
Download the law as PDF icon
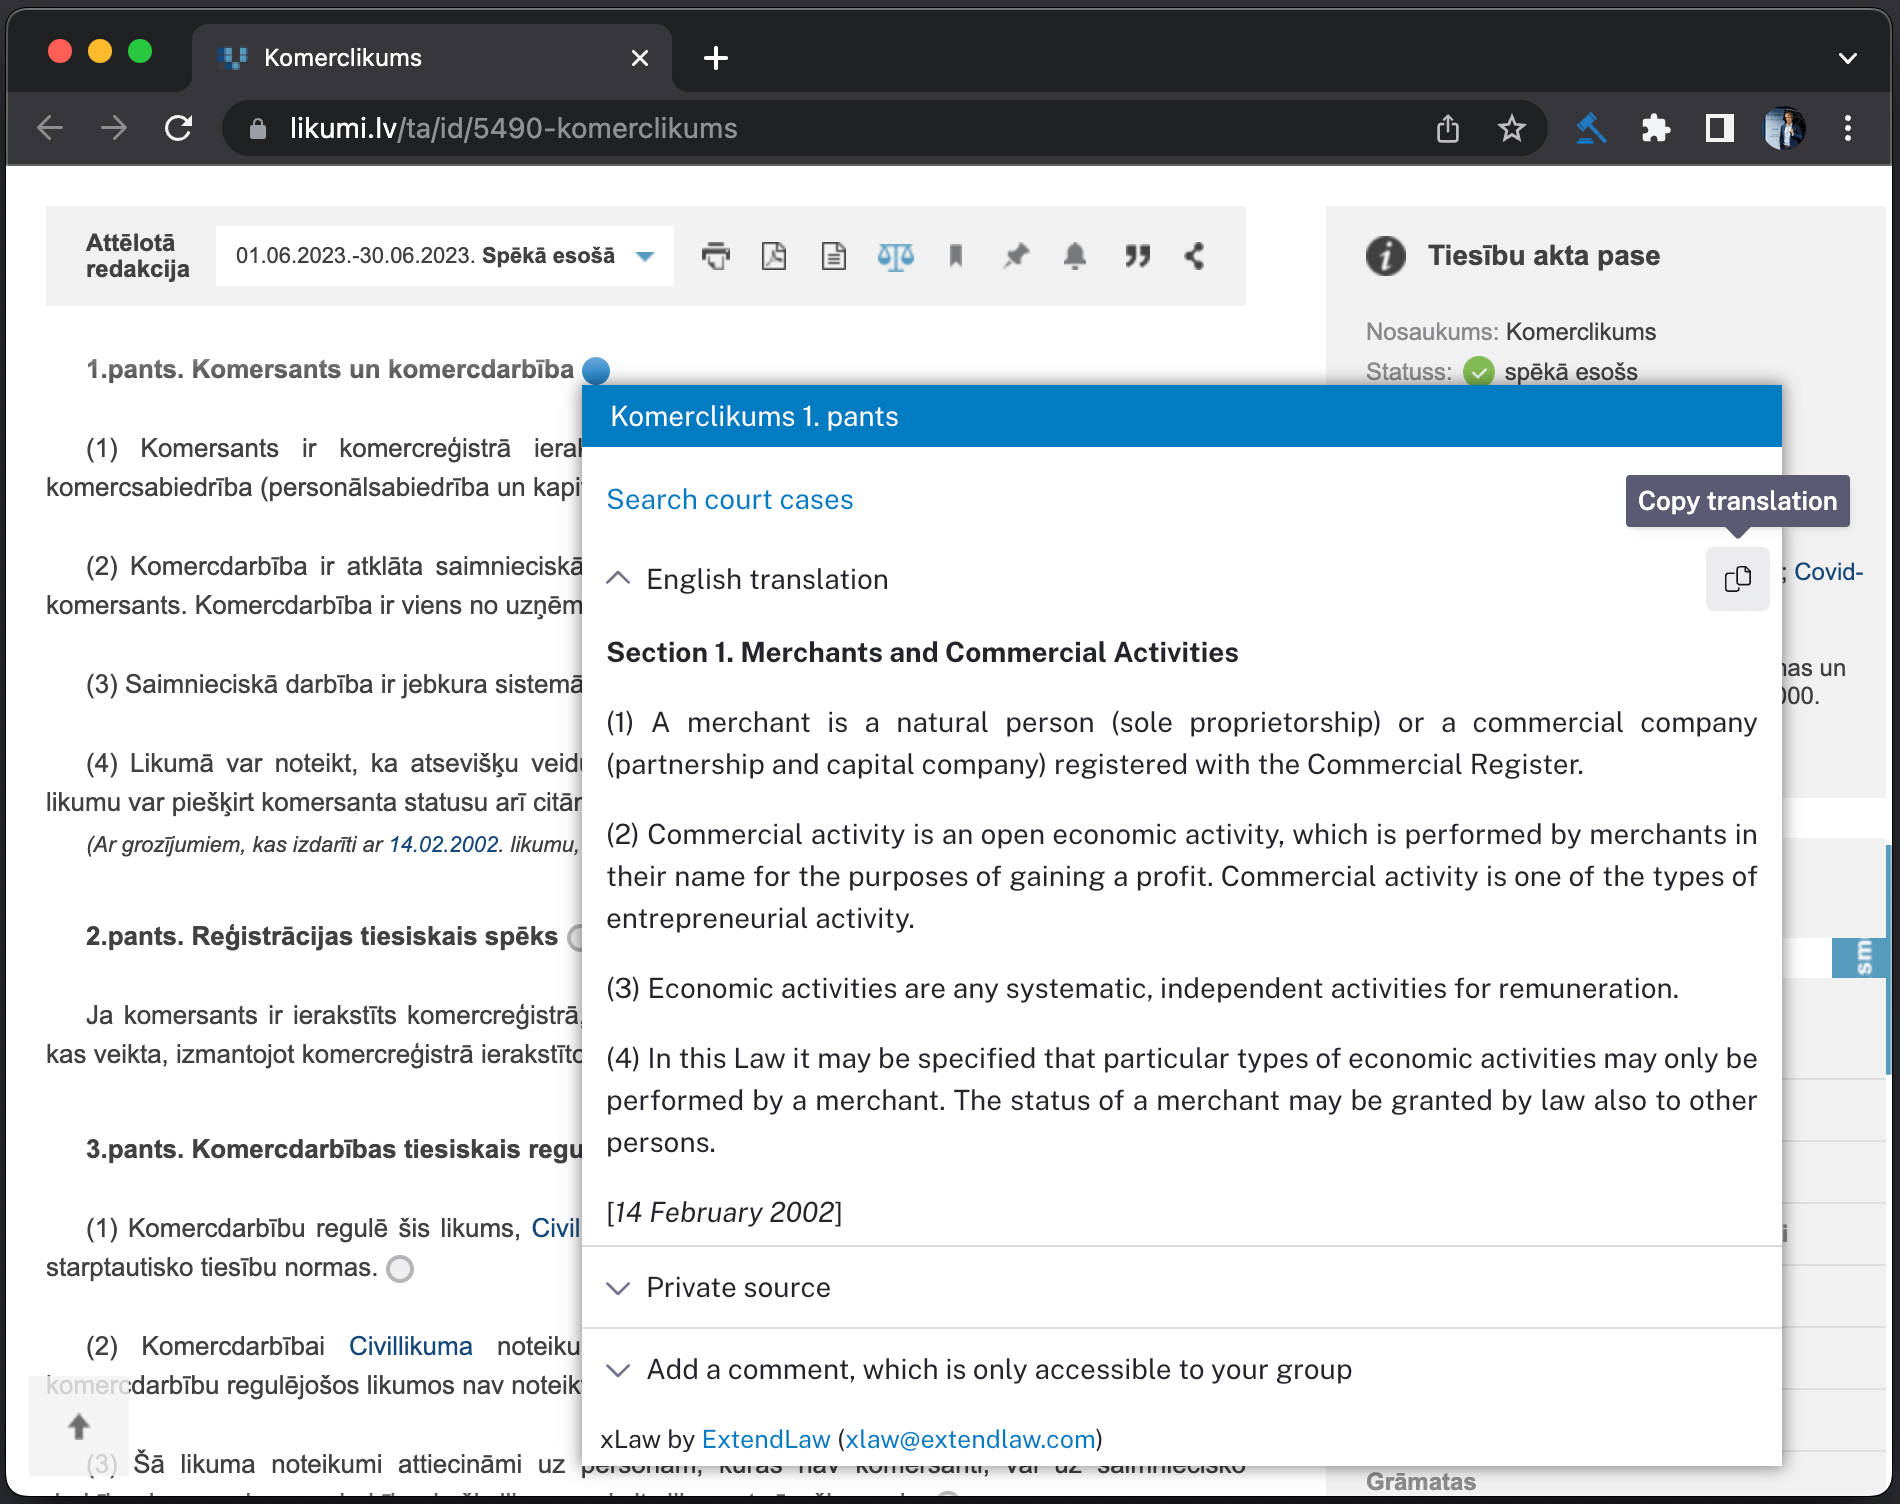774,256
